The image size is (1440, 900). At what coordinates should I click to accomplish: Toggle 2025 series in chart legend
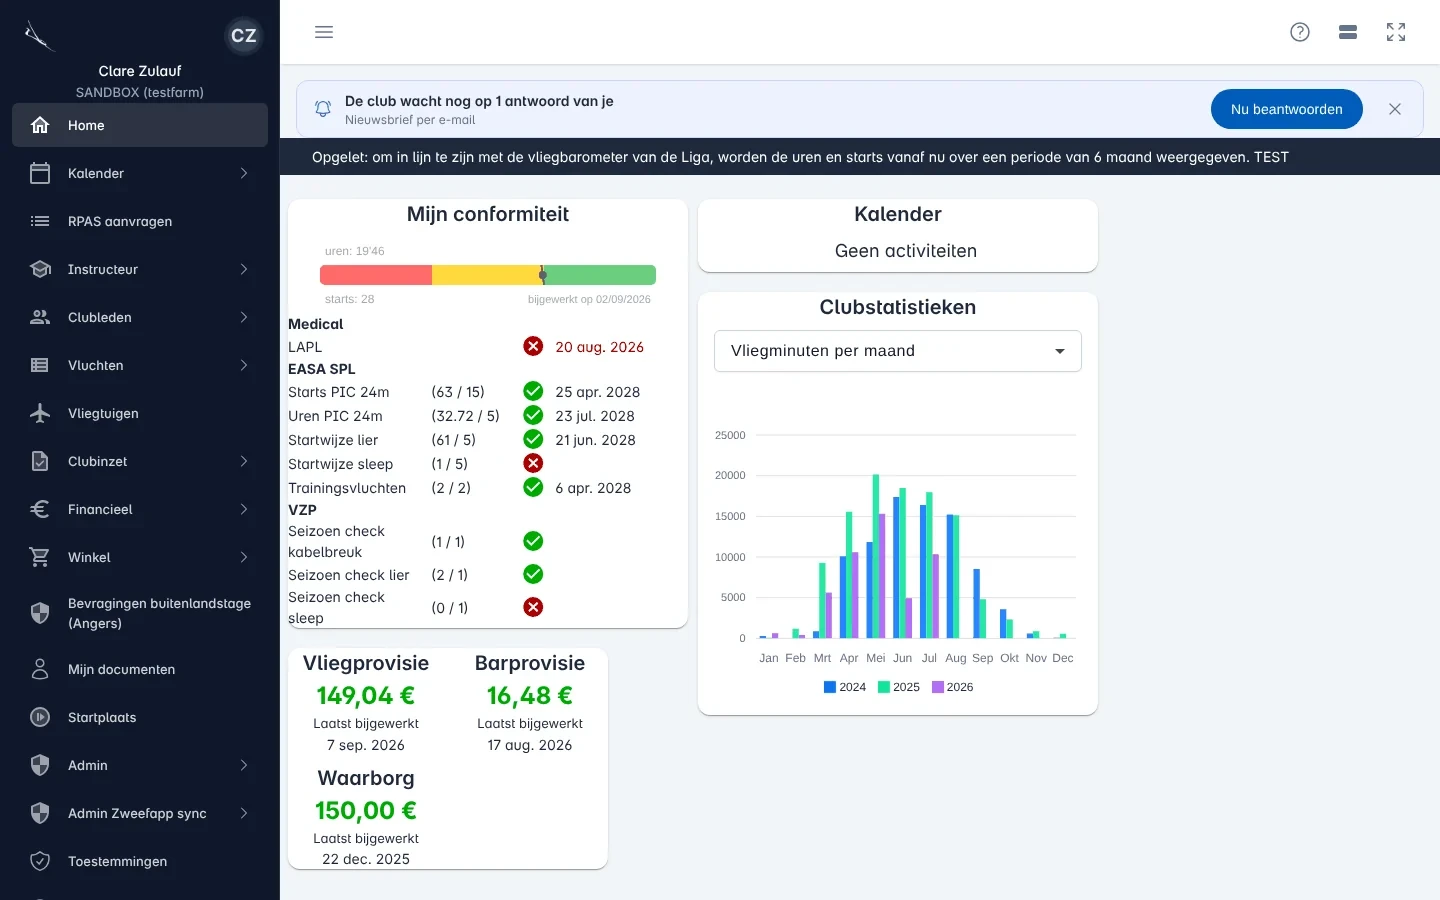[899, 687]
